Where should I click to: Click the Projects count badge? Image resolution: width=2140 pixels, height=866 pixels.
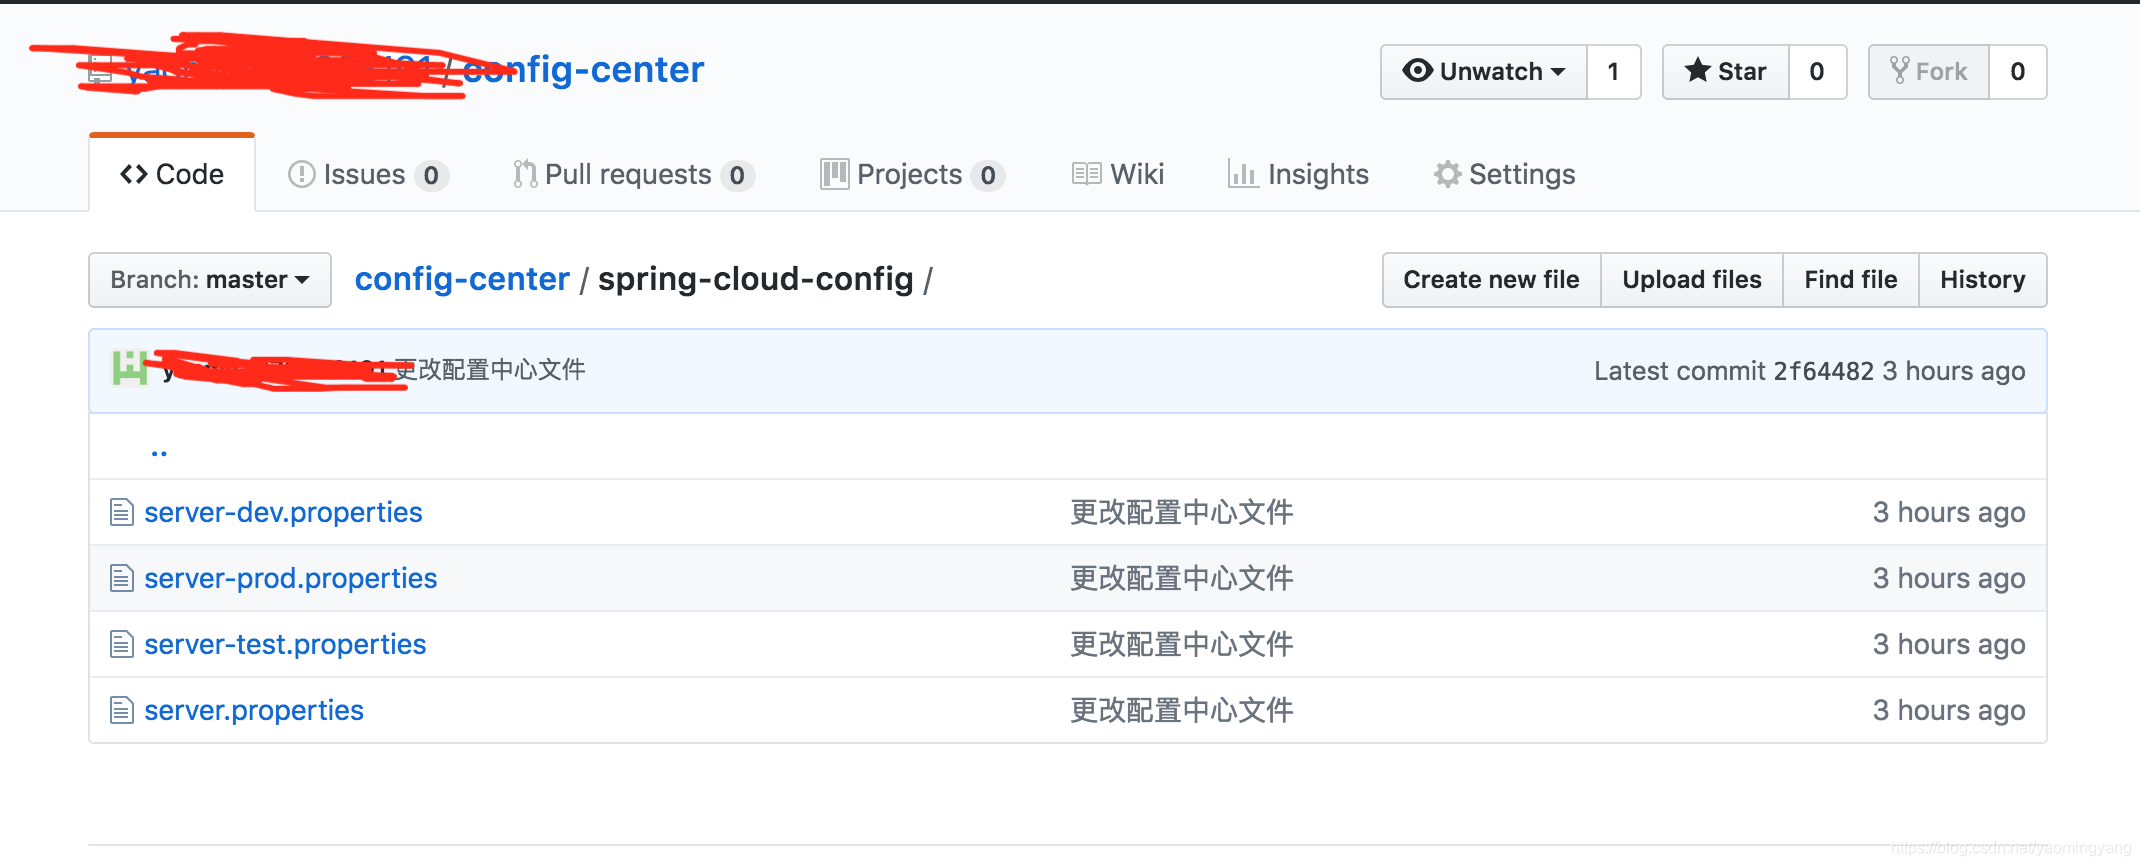click(988, 175)
